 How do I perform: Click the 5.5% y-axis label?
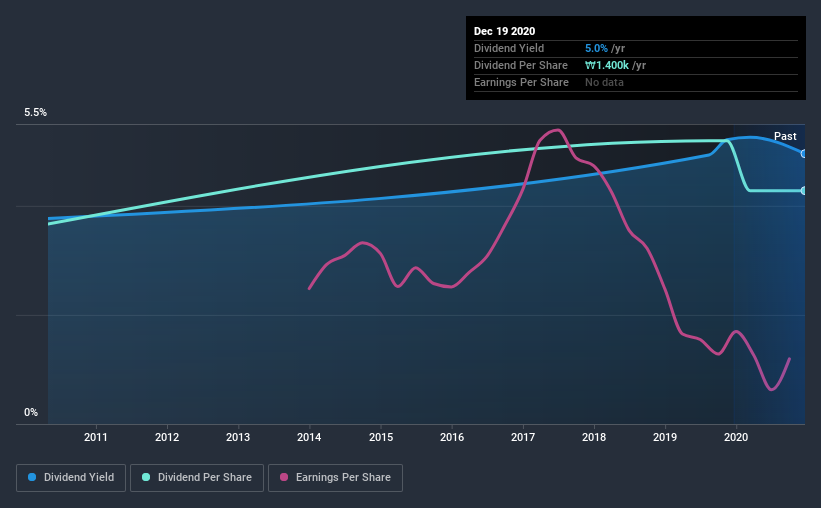click(36, 113)
